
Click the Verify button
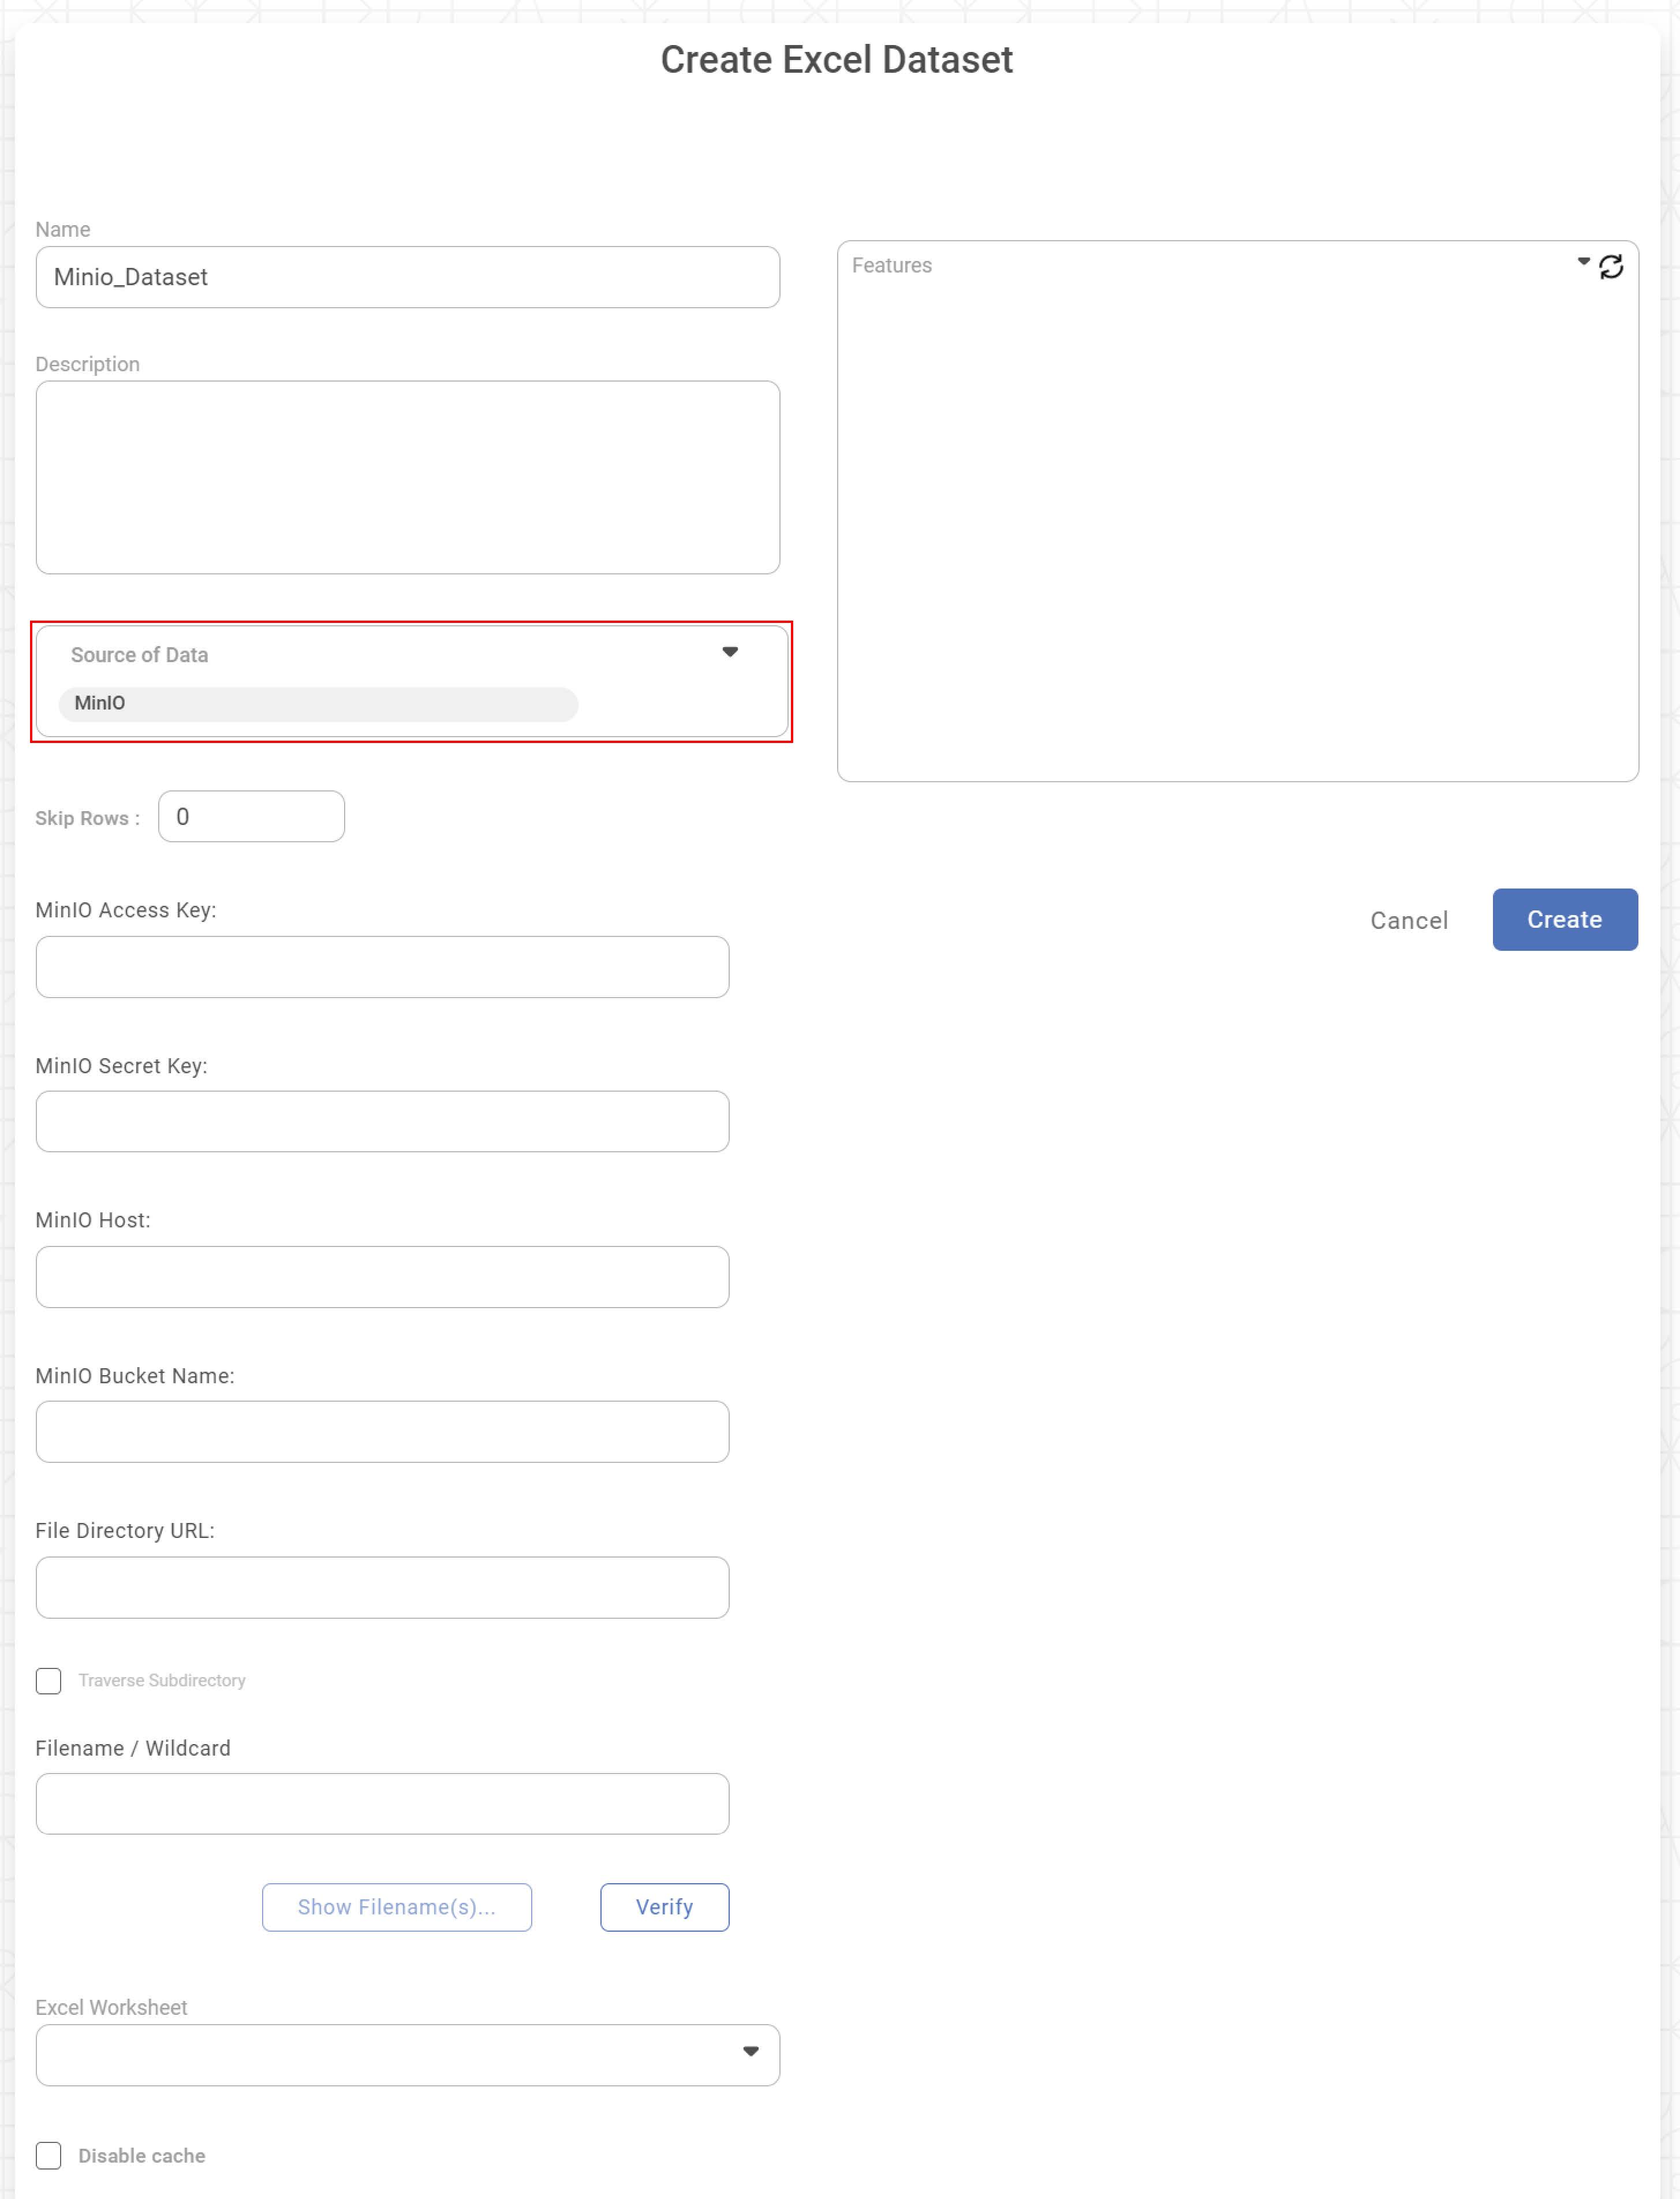point(664,1907)
